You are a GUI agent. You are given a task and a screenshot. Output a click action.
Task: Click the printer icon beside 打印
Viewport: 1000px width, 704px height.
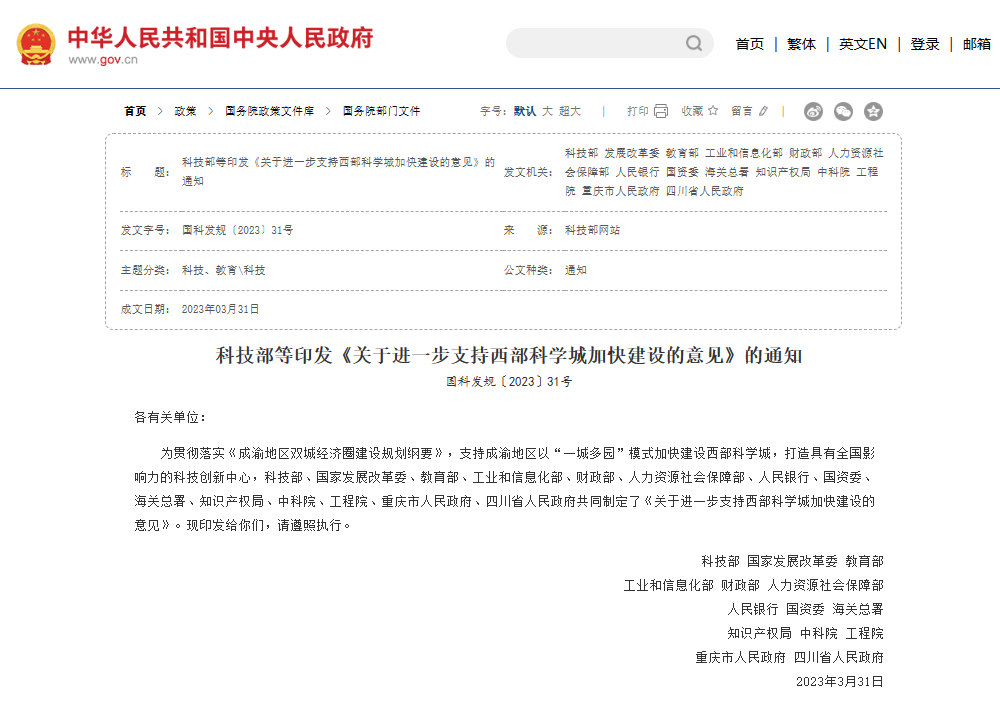(x=661, y=111)
